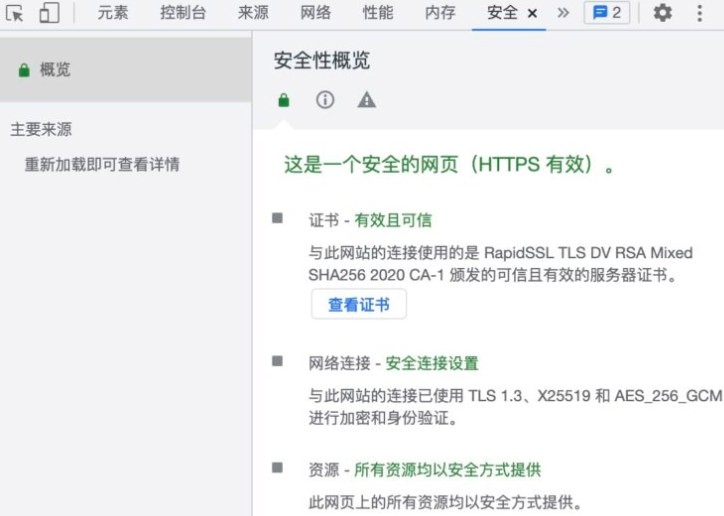Screen dimensions: 724x516
Task: Click the 这是一个安全的网页 summary text
Action: point(449,165)
